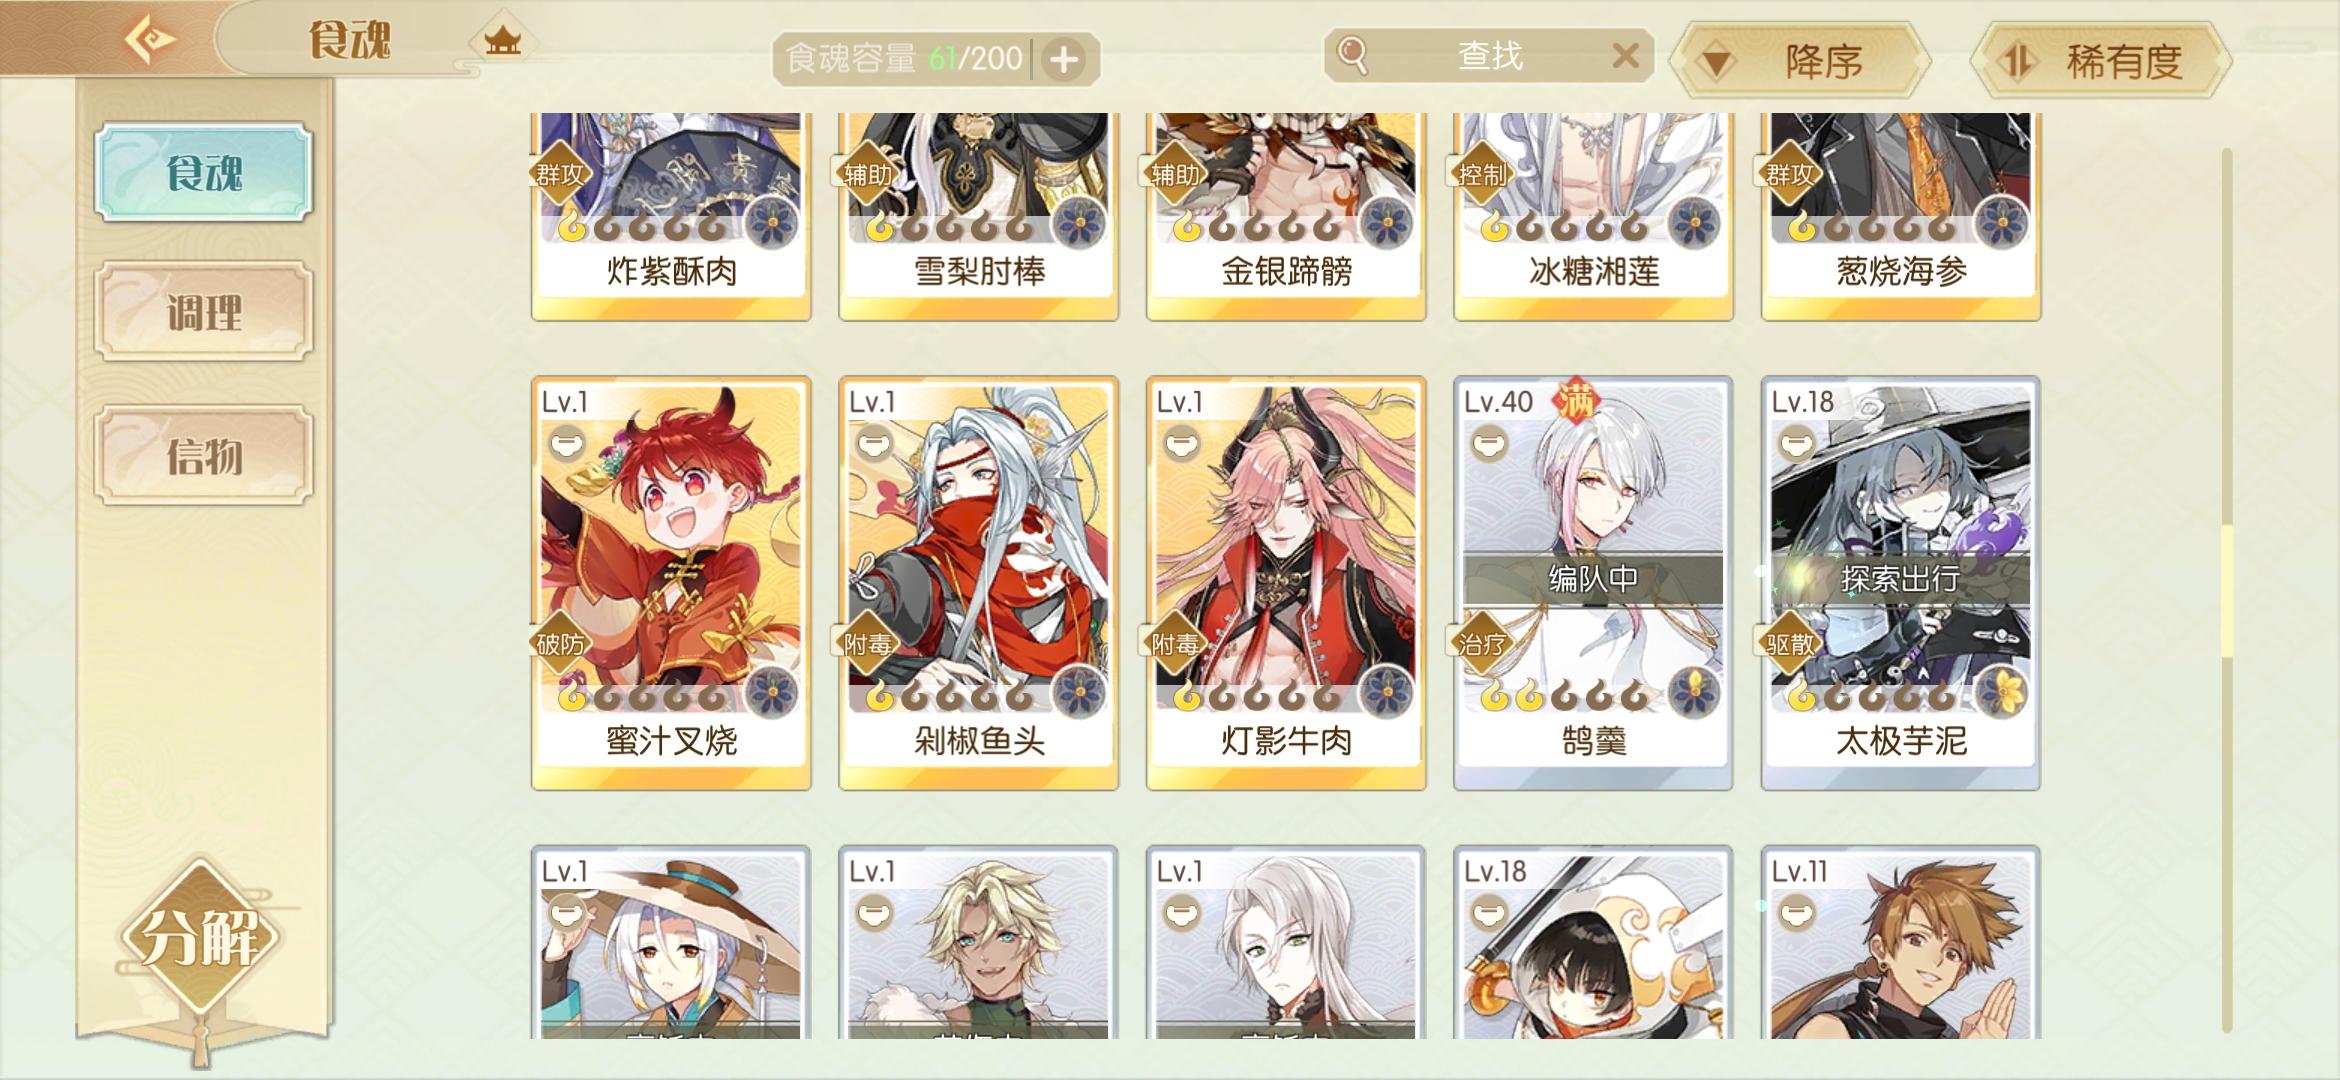Screen dimensions: 2340x1080
Task: Toggle lock circle on 蜜汁叉烧 card
Action: pyautogui.click(x=565, y=441)
